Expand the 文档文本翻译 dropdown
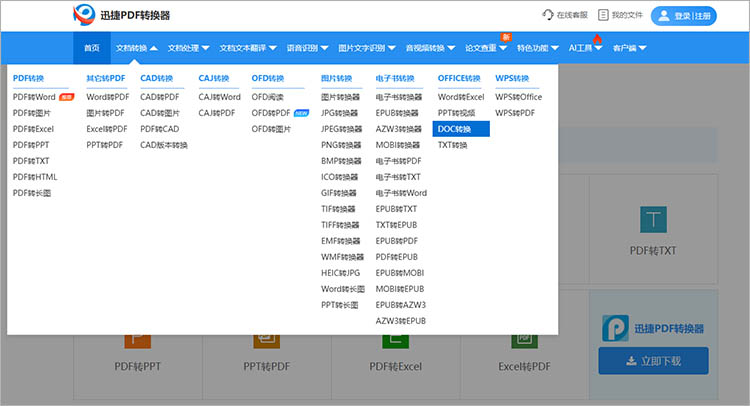This screenshot has width=750, height=406. point(248,48)
